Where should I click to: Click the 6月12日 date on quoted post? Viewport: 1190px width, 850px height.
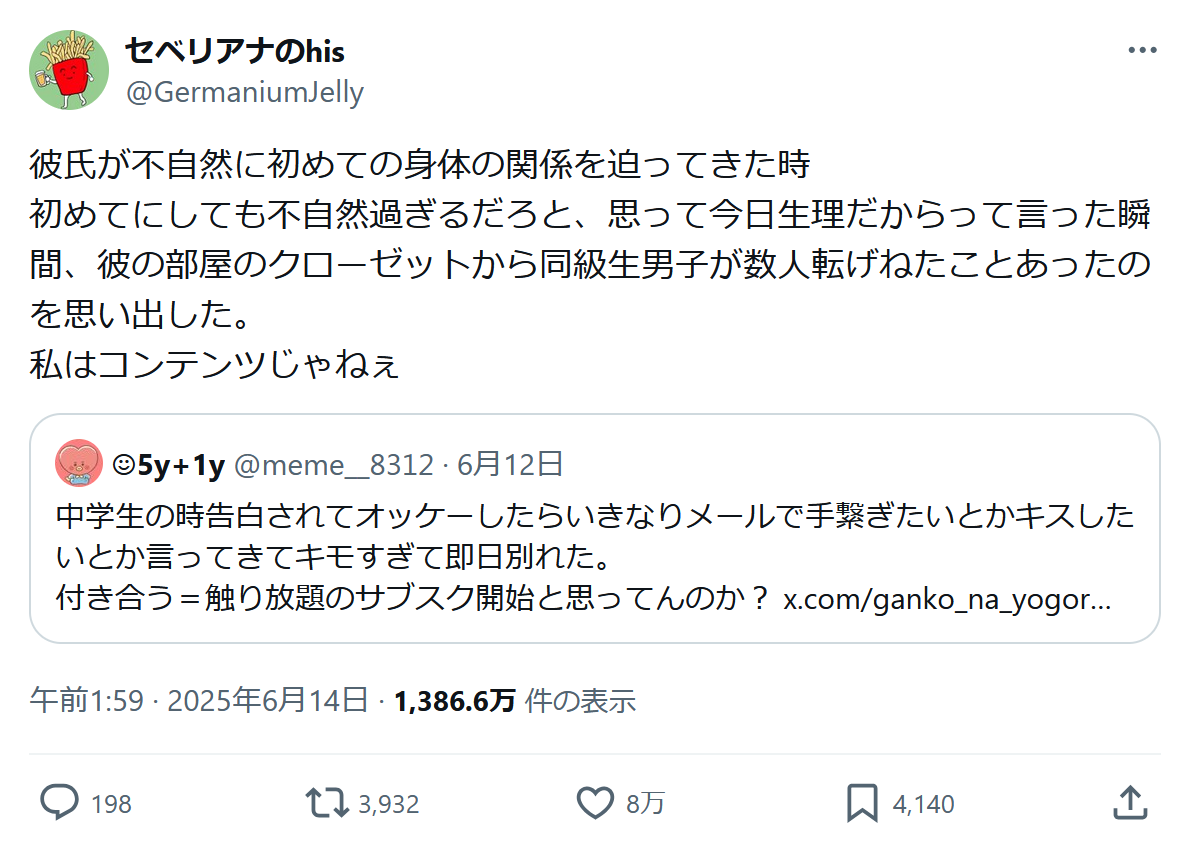(x=510, y=465)
